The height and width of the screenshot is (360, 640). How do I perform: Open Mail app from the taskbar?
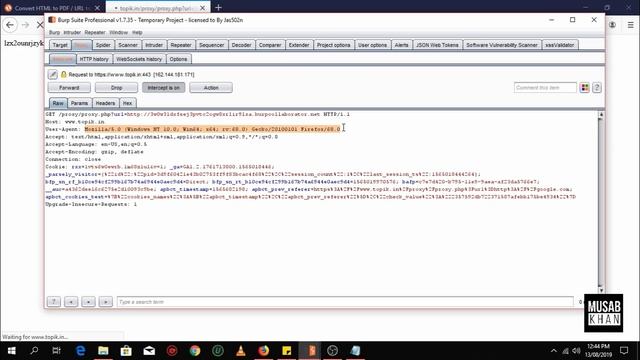(x=149, y=351)
